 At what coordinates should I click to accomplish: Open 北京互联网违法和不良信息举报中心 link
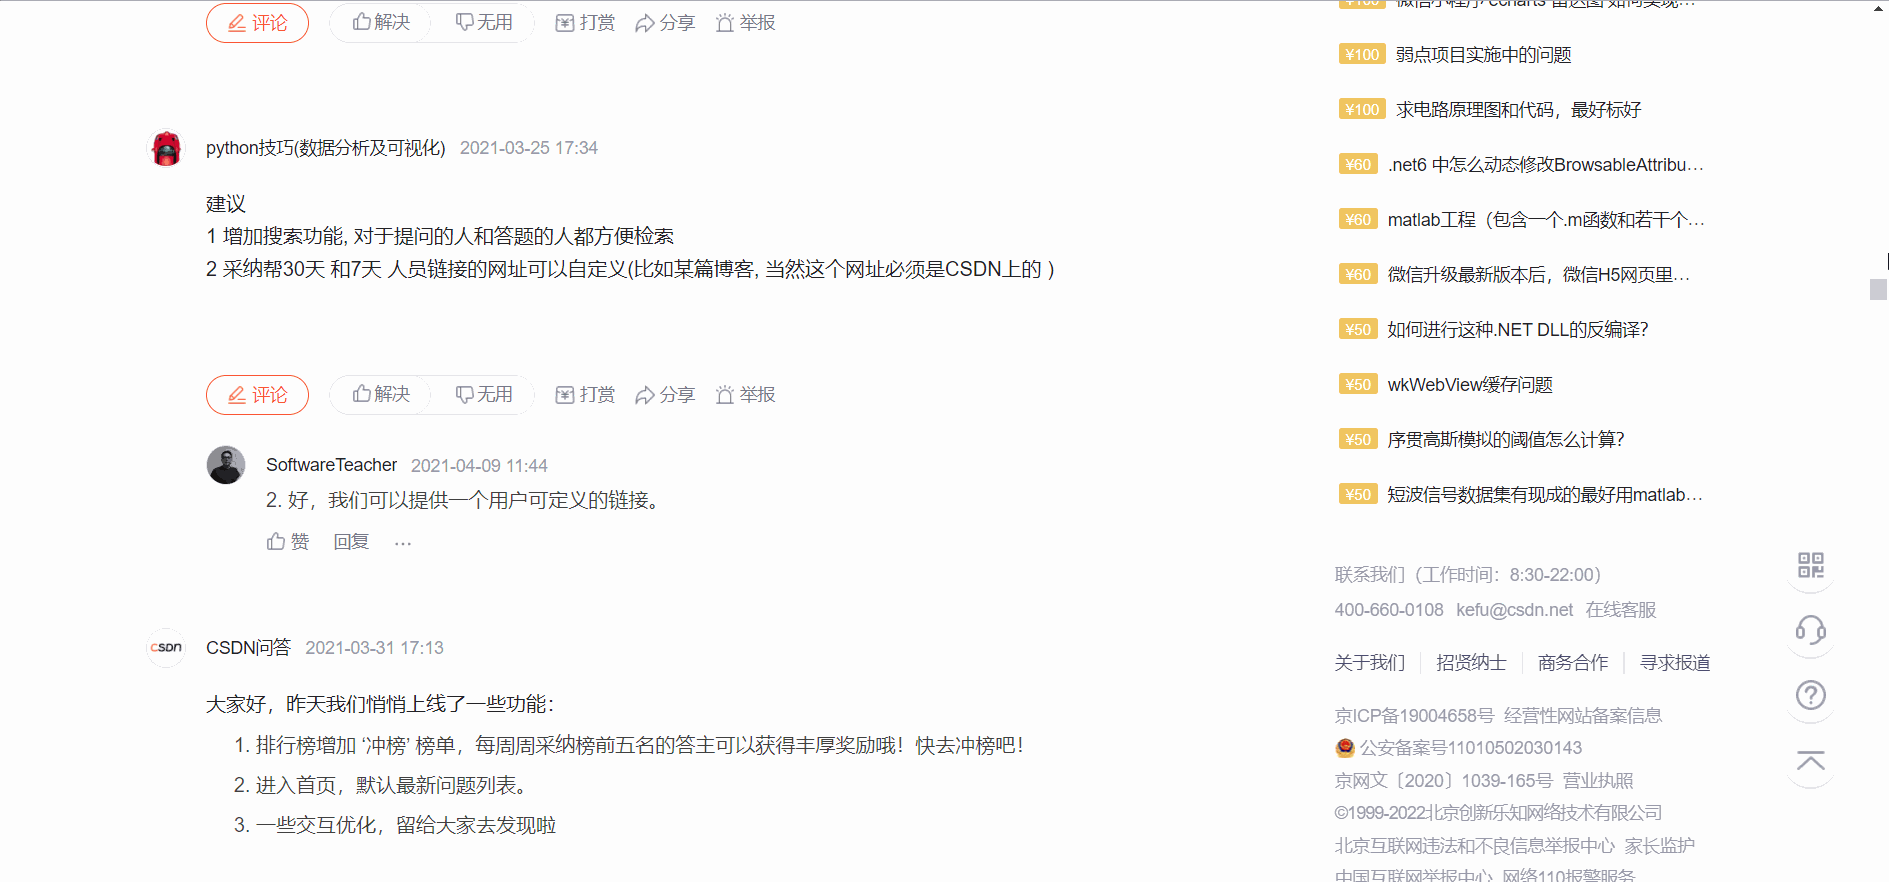1474,846
